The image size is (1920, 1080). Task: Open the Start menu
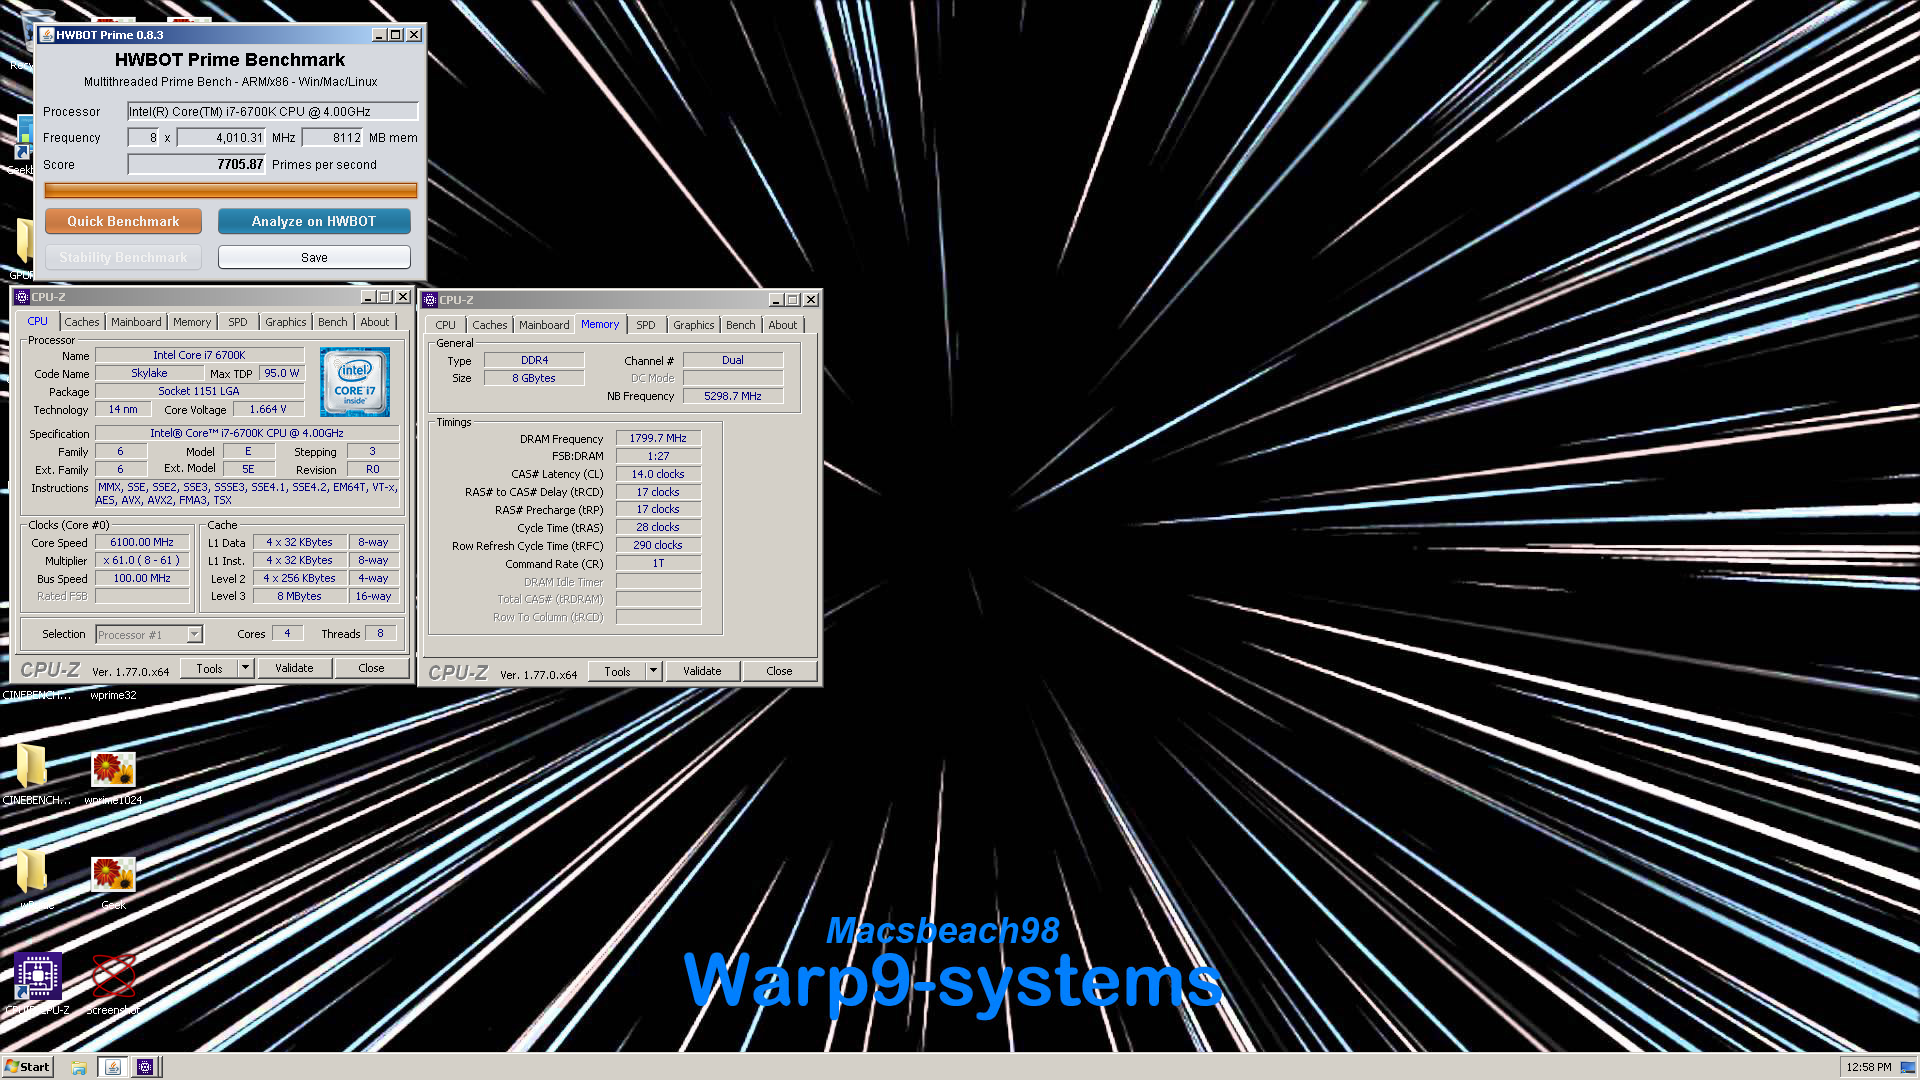pyautogui.click(x=27, y=1067)
